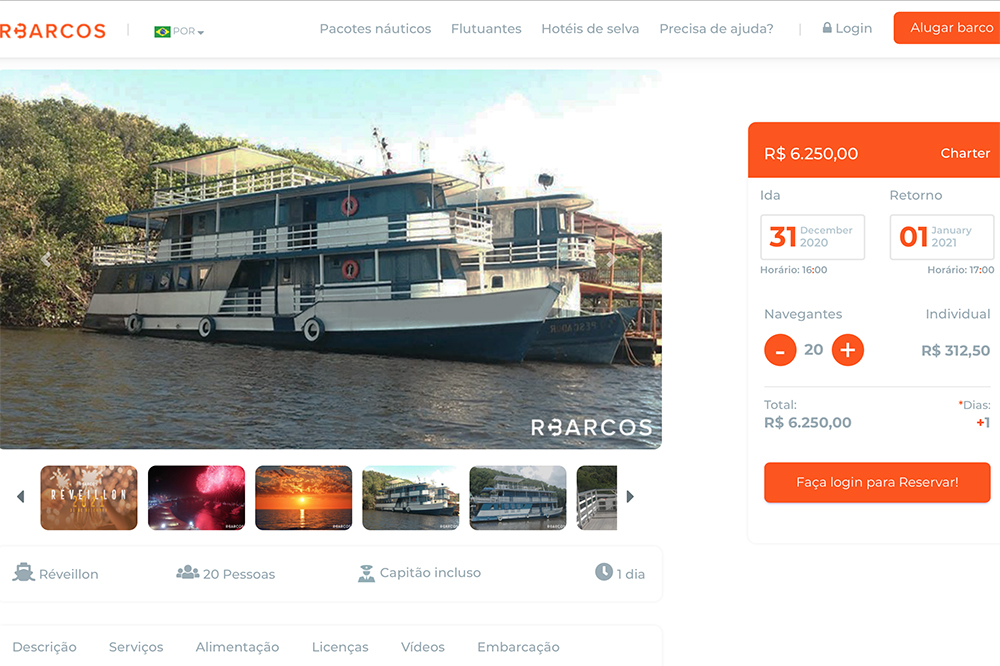The height and width of the screenshot is (666, 1000).
Task: Open the Retorno date picker, 01 January
Action: pyautogui.click(x=942, y=237)
